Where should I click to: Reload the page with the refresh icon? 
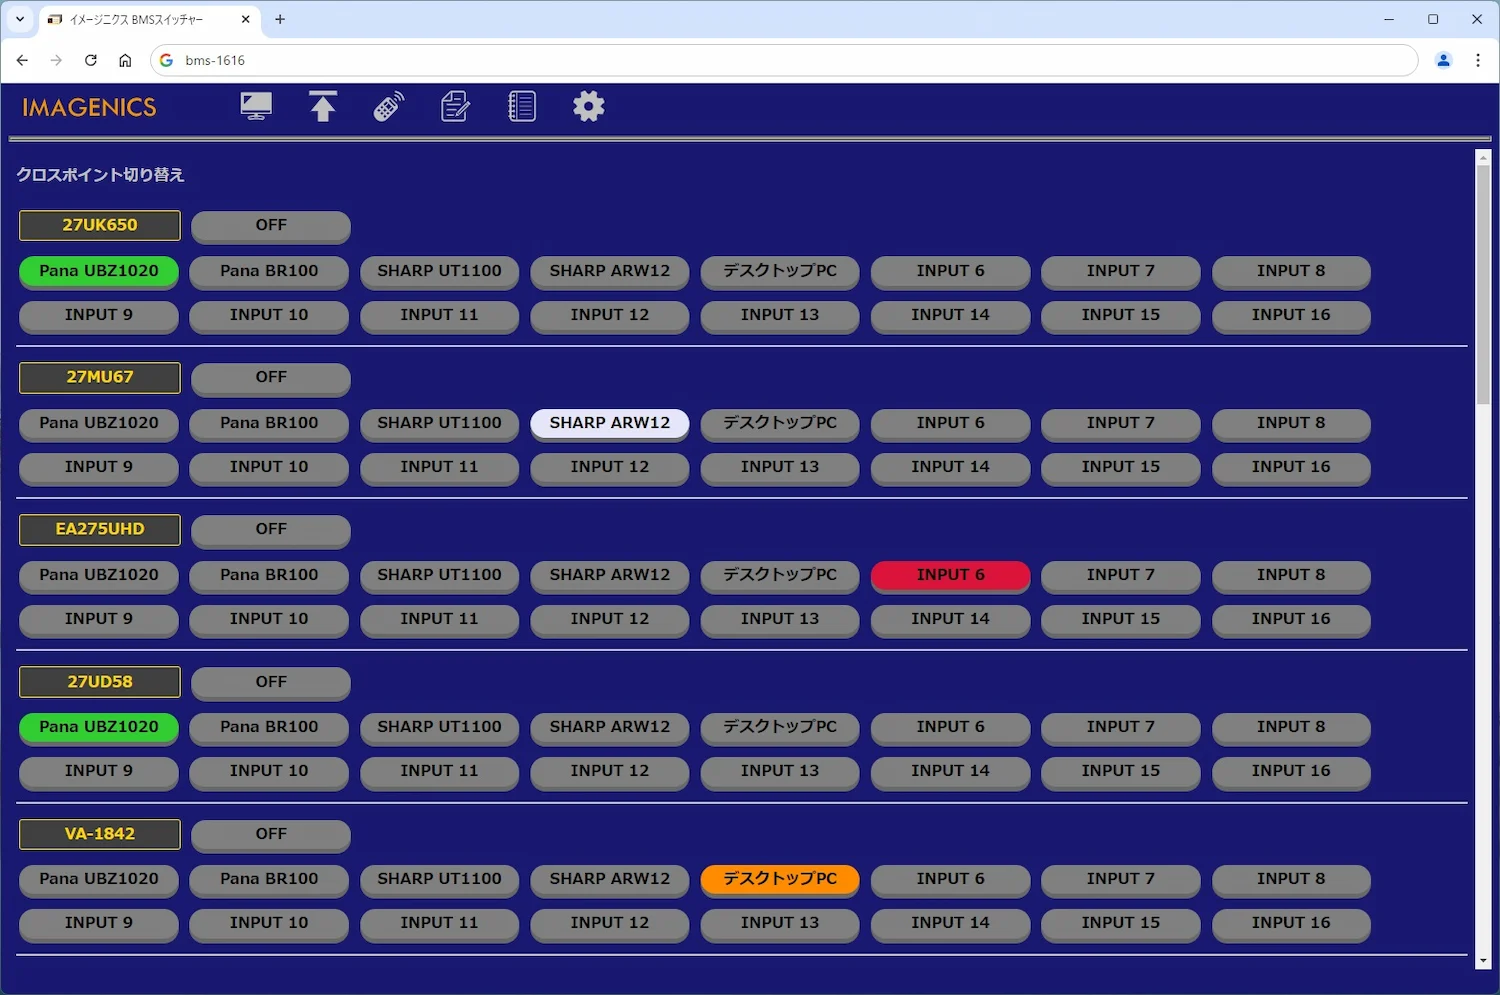click(x=91, y=60)
